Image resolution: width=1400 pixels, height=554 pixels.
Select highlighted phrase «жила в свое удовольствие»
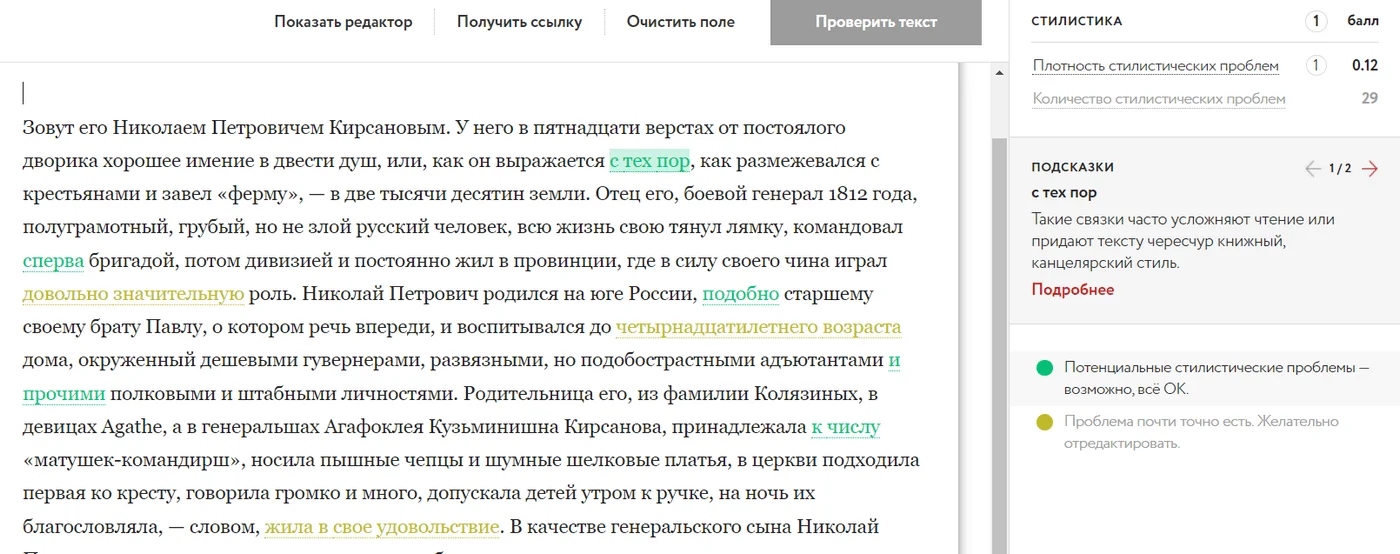click(x=382, y=527)
